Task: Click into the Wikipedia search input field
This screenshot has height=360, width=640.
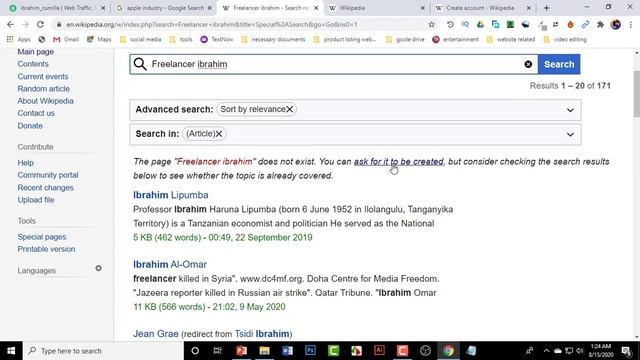Action: [335, 64]
